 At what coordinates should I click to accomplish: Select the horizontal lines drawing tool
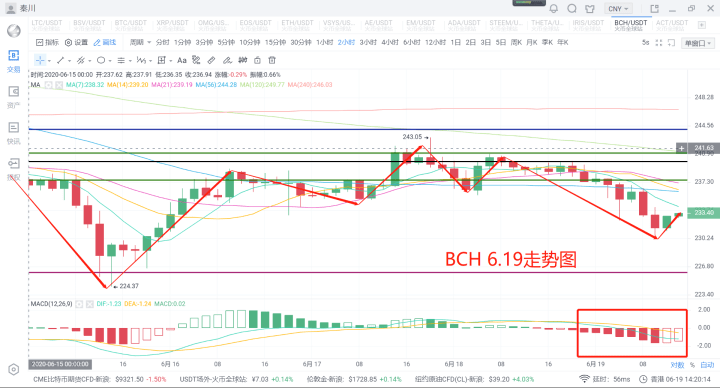coord(121,60)
